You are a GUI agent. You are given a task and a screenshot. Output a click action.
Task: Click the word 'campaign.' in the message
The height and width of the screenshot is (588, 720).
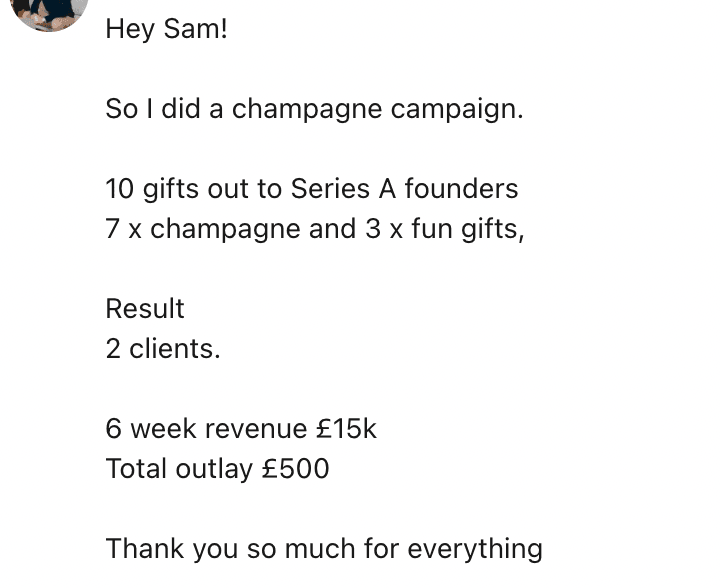pos(457,110)
